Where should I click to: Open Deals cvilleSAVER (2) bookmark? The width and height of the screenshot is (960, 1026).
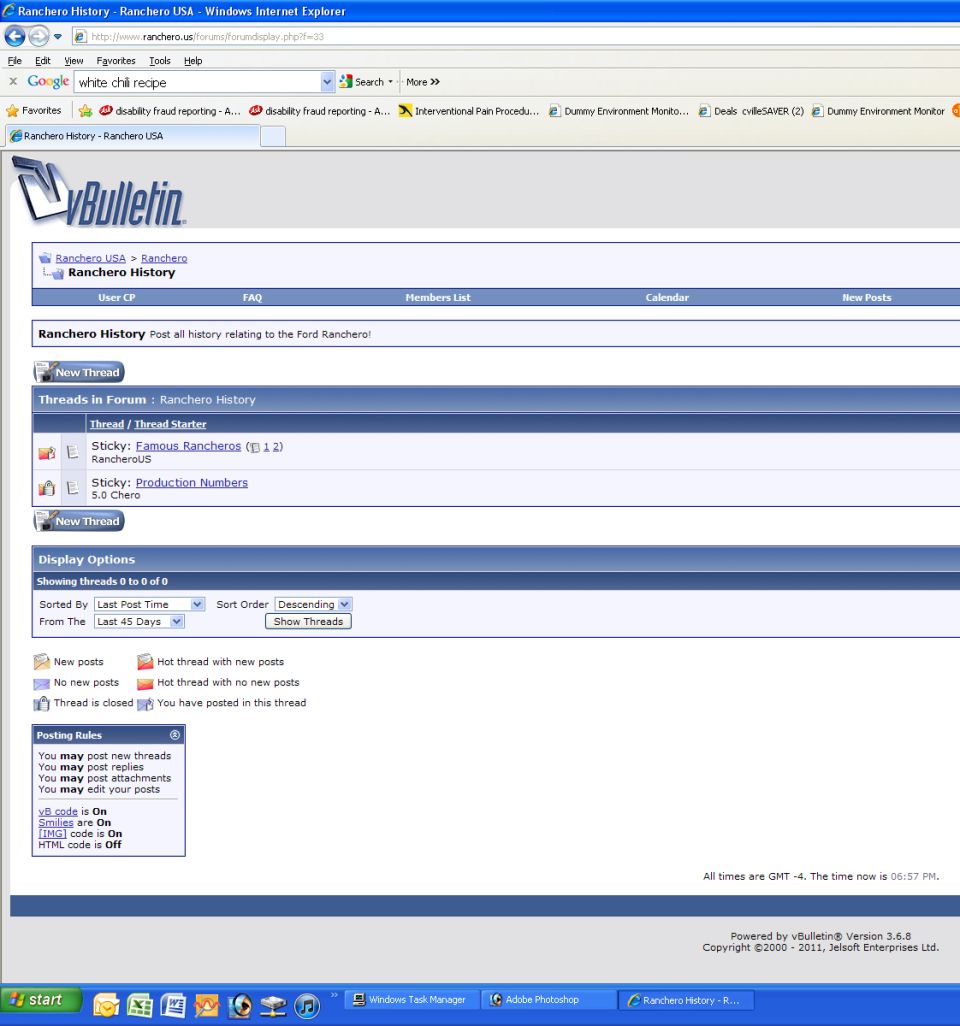[751, 111]
